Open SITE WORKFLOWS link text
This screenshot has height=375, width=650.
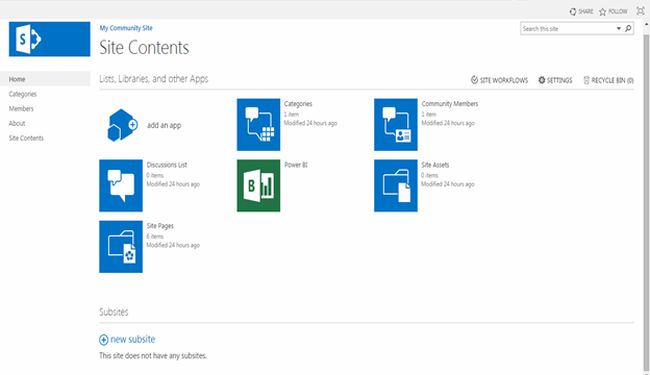coord(504,80)
